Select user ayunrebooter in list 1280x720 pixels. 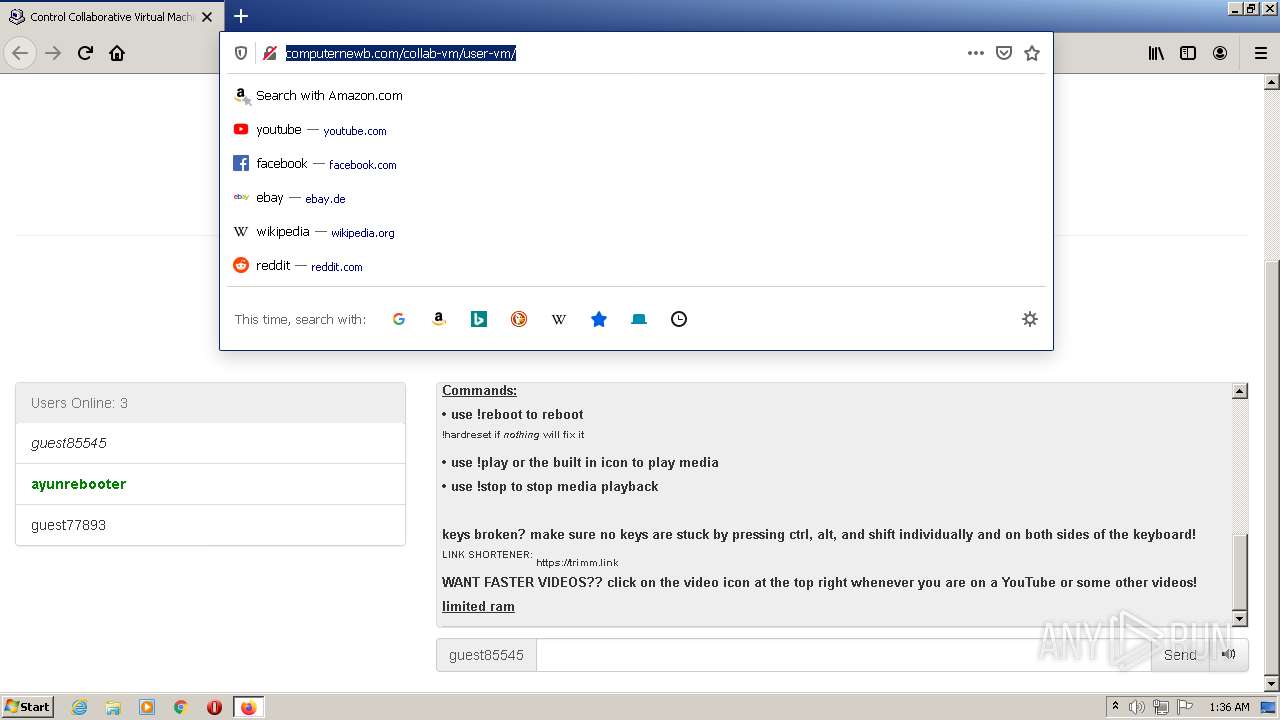pos(210,484)
